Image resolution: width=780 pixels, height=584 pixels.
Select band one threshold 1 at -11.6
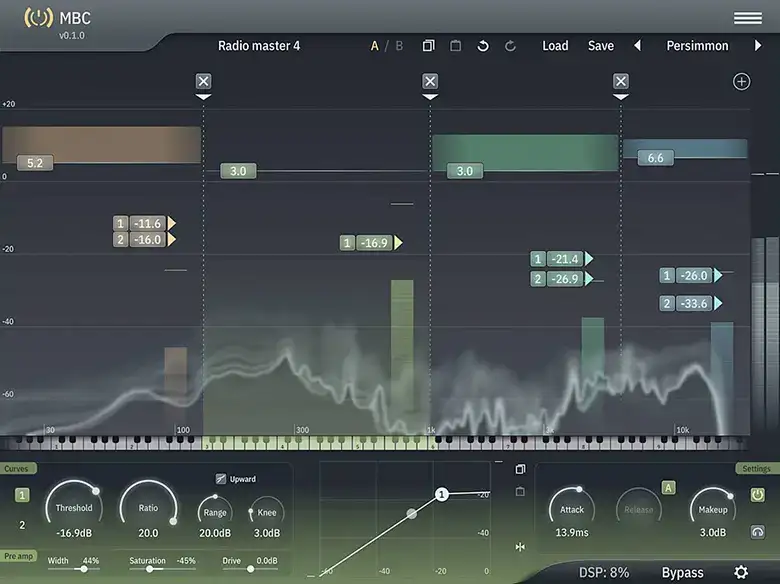(144, 223)
